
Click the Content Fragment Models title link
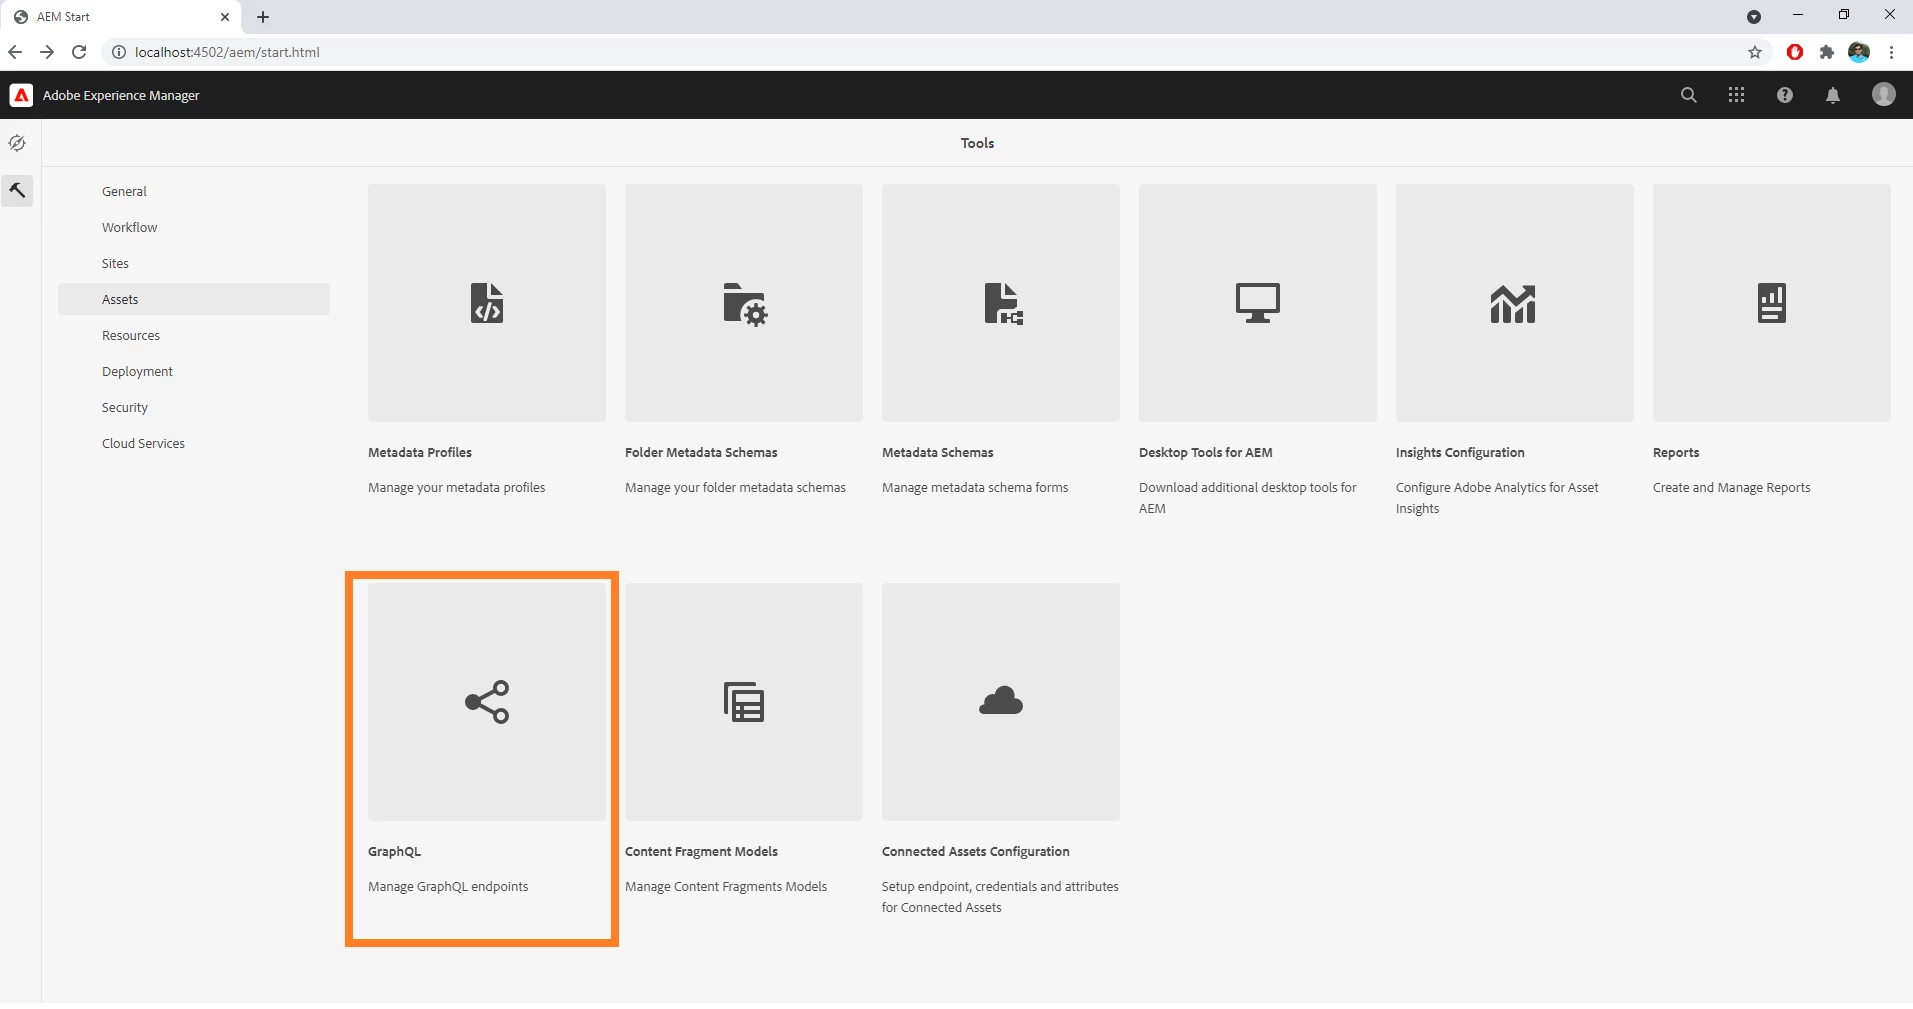pos(701,851)
